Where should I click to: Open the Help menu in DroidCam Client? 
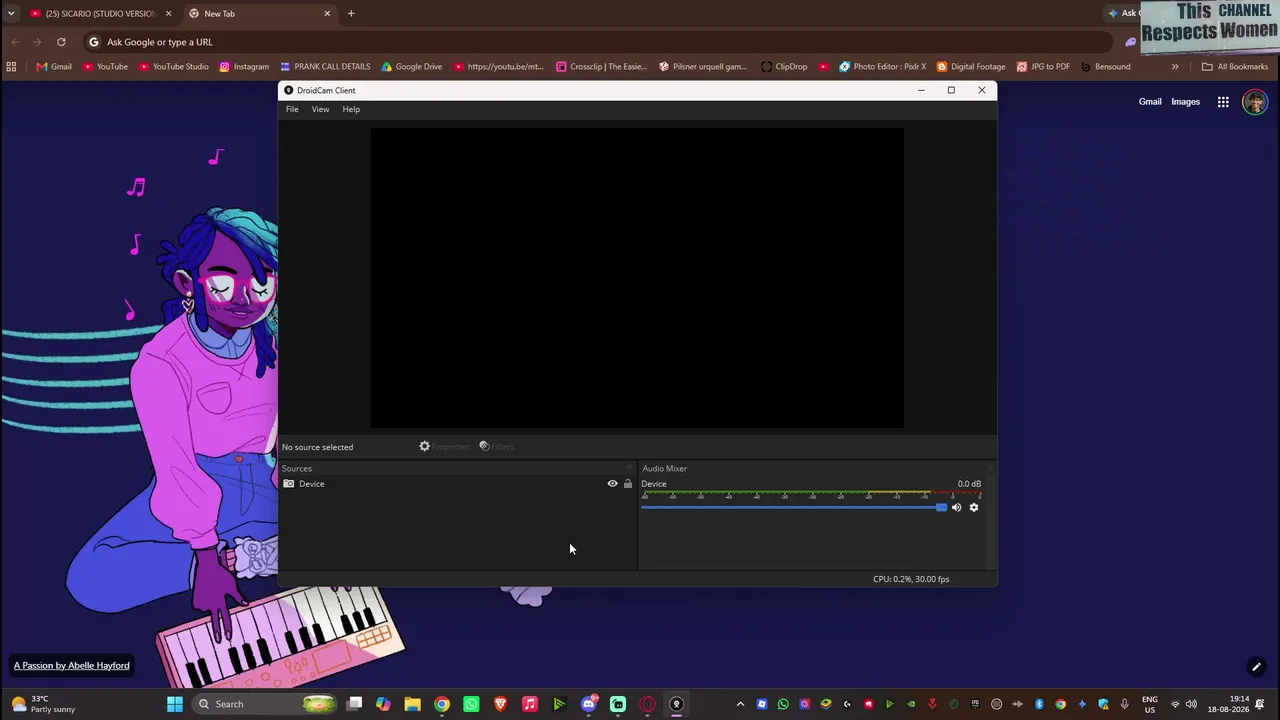pyautogui.click(x=351, y=109)
